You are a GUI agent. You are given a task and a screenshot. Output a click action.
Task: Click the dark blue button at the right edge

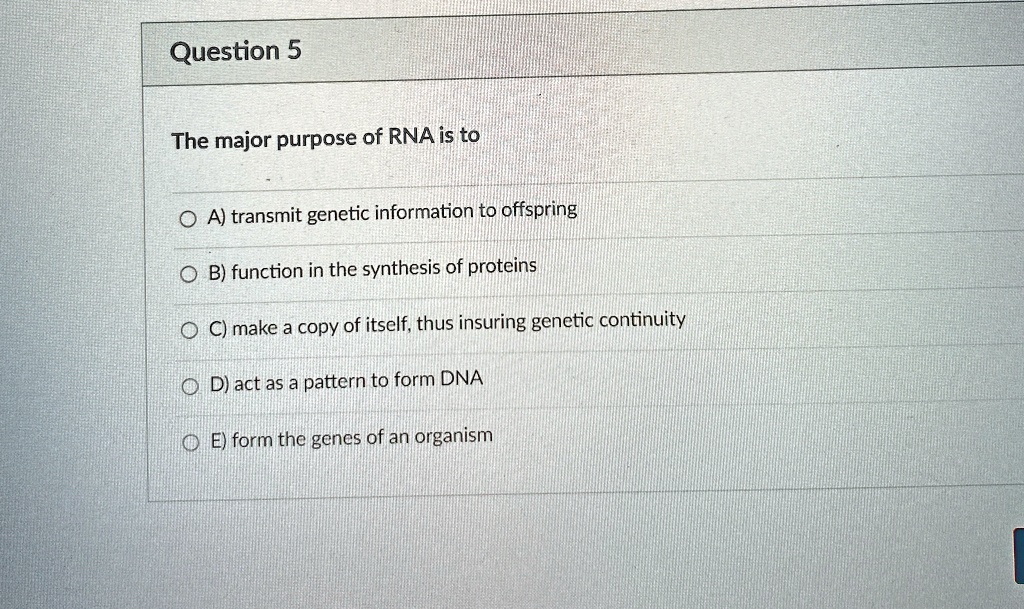(x=1019, y=556)
